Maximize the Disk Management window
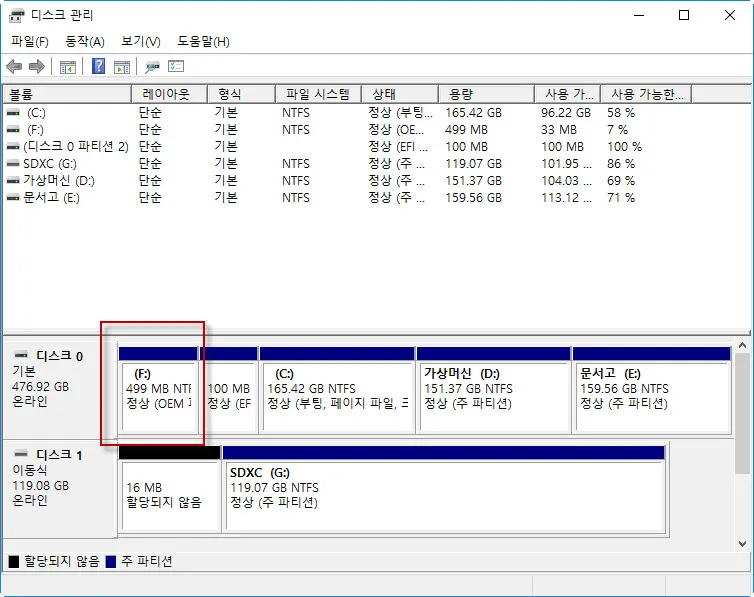754x597 pixels. tap(684, 15)
